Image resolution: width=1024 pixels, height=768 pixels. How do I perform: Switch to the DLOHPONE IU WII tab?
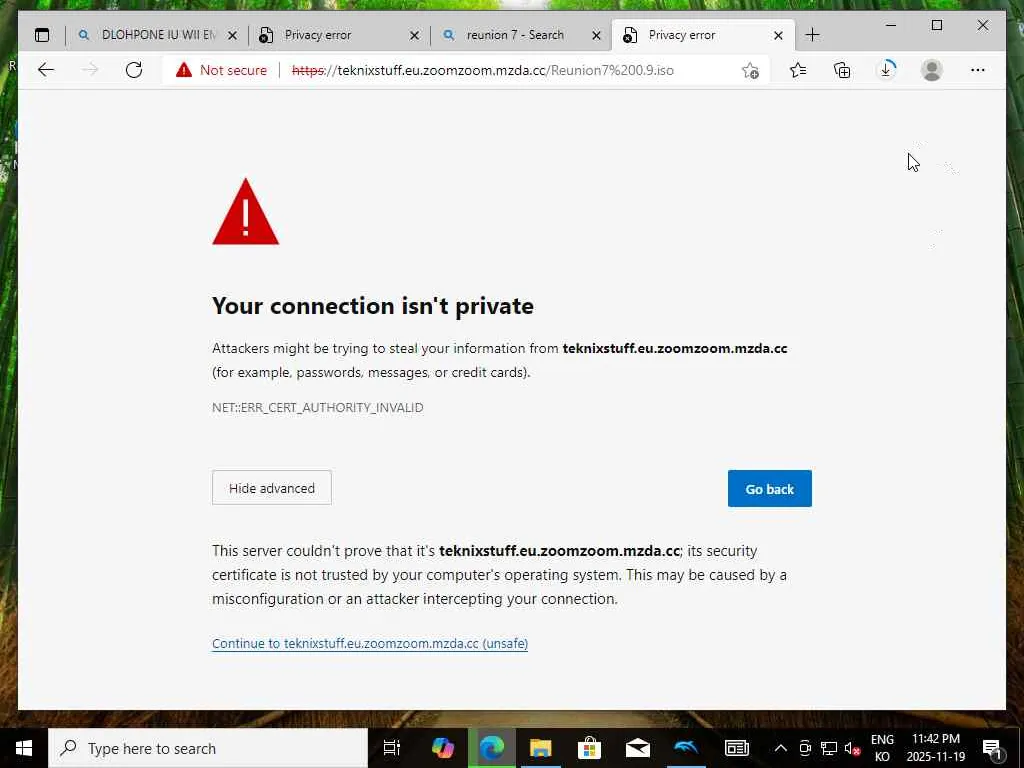point(157,35)
